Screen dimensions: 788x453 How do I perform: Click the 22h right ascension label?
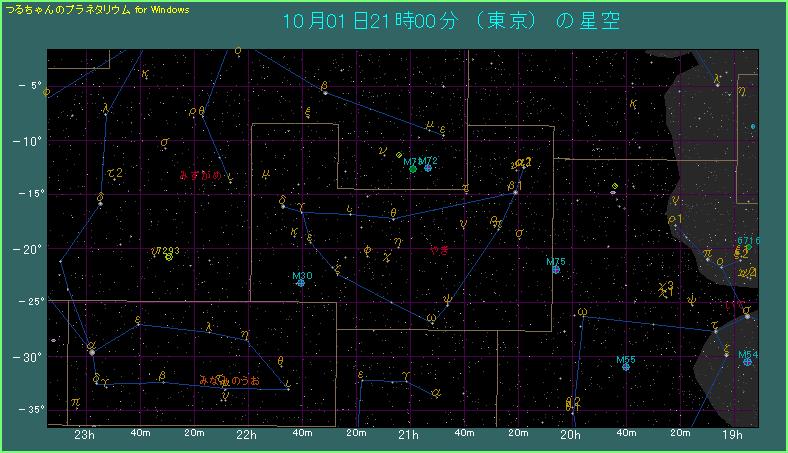pos(247,435)
